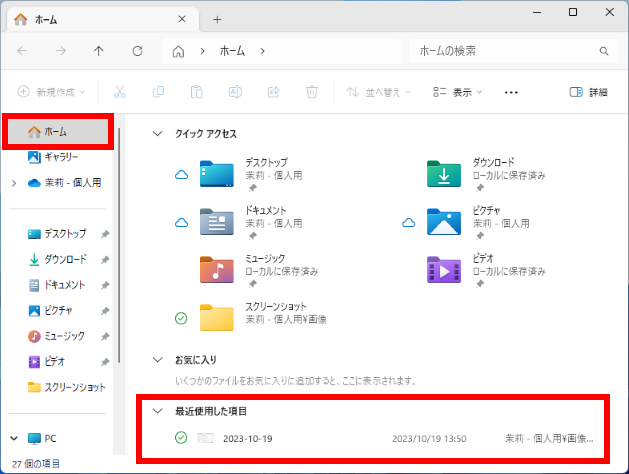The width and height of the screenshot is (629, 474).
Task: Close the ホーム tab
Action: (x=182, y=19)
